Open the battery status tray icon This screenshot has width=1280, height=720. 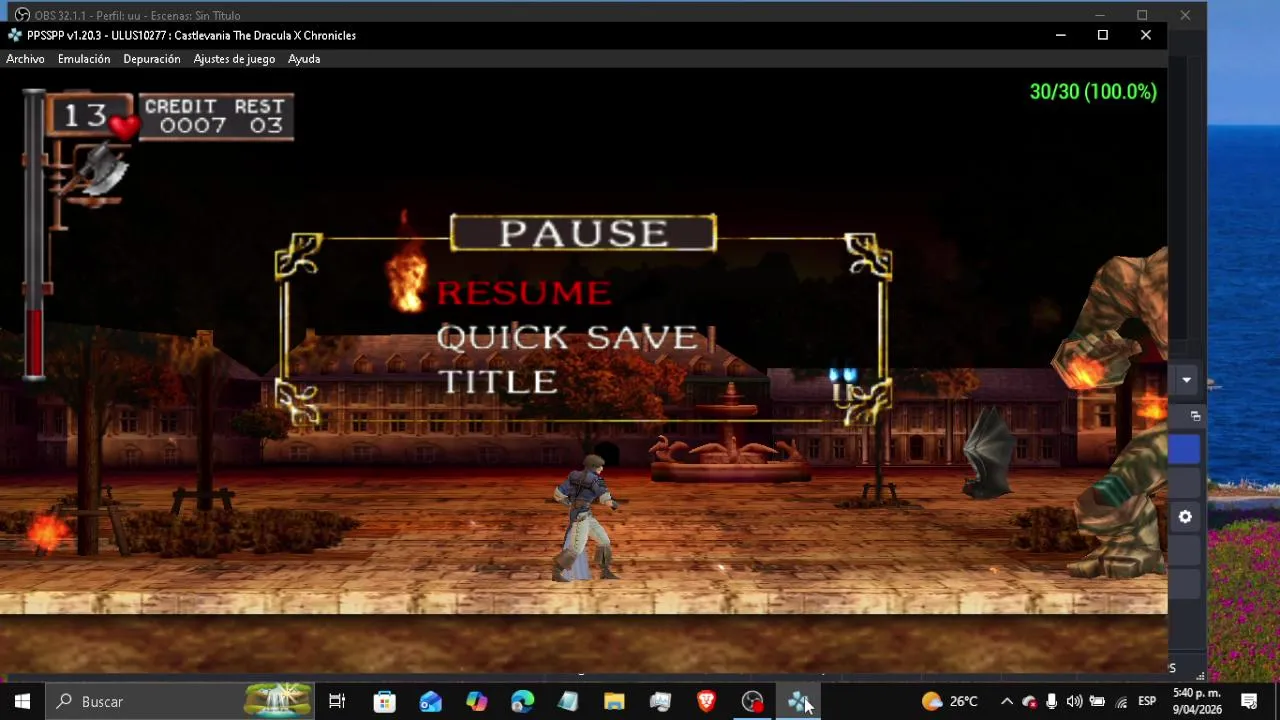[x=1097, y=701]
